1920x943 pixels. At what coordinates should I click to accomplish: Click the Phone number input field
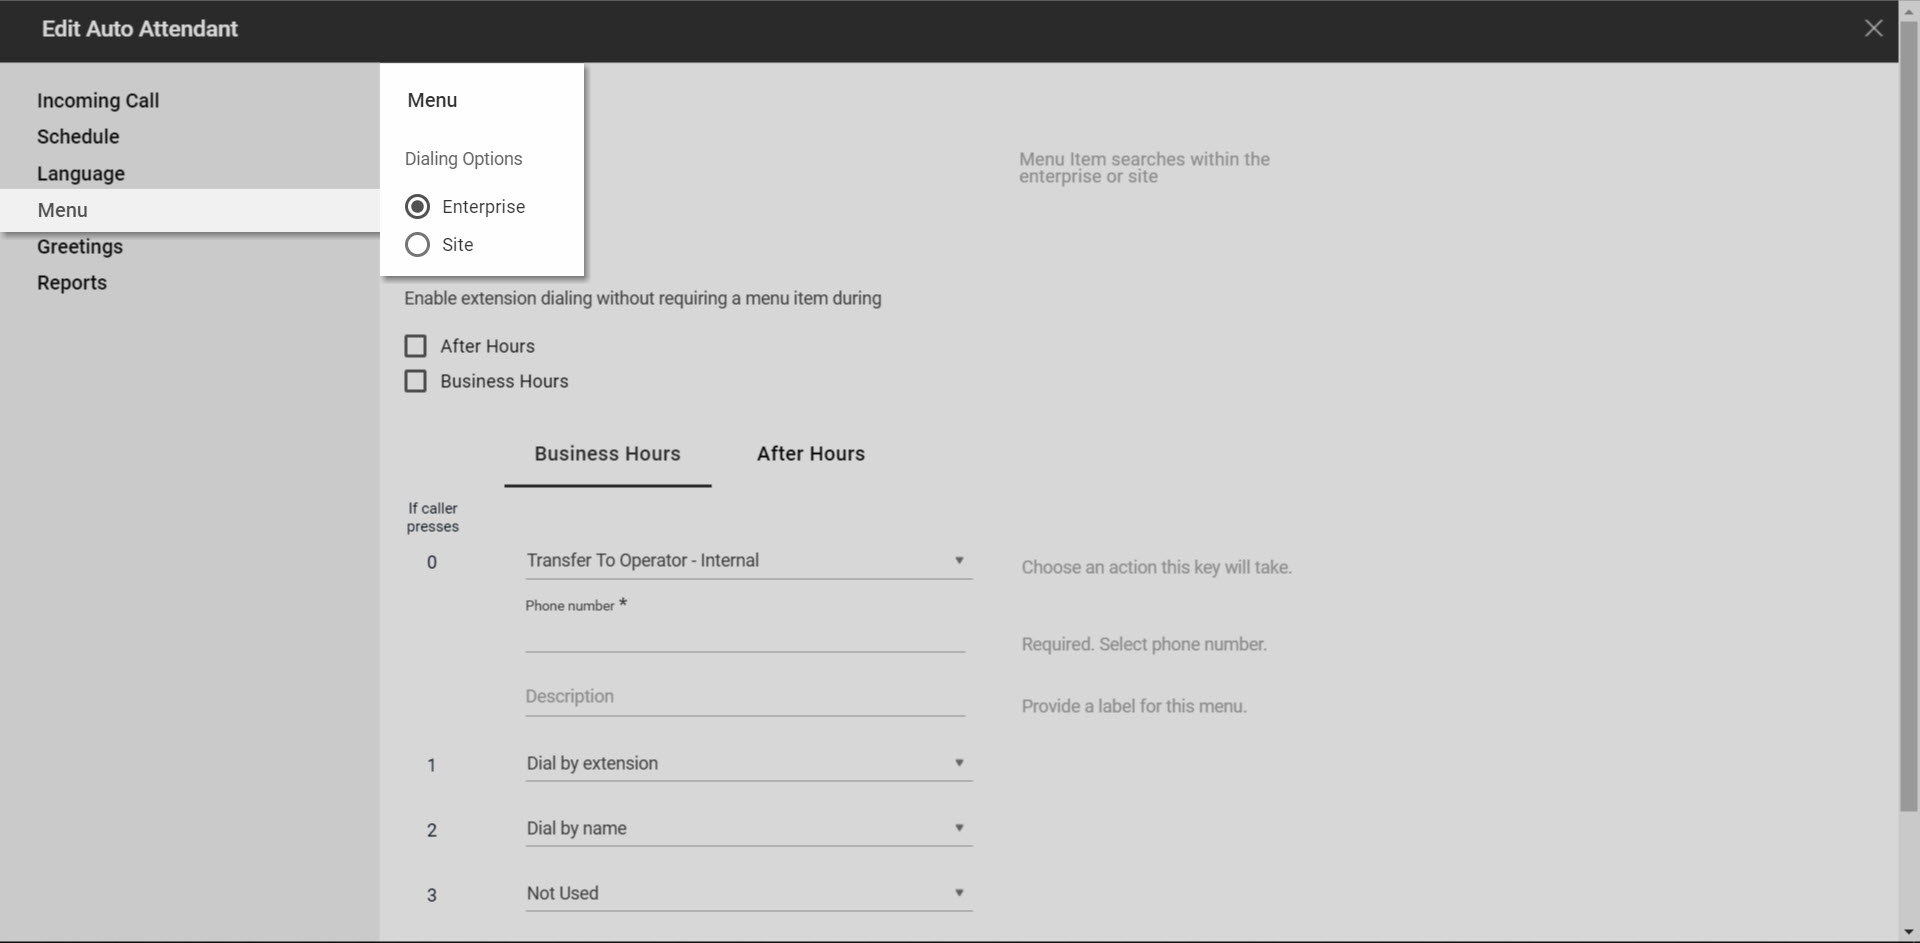click(745, 636)
